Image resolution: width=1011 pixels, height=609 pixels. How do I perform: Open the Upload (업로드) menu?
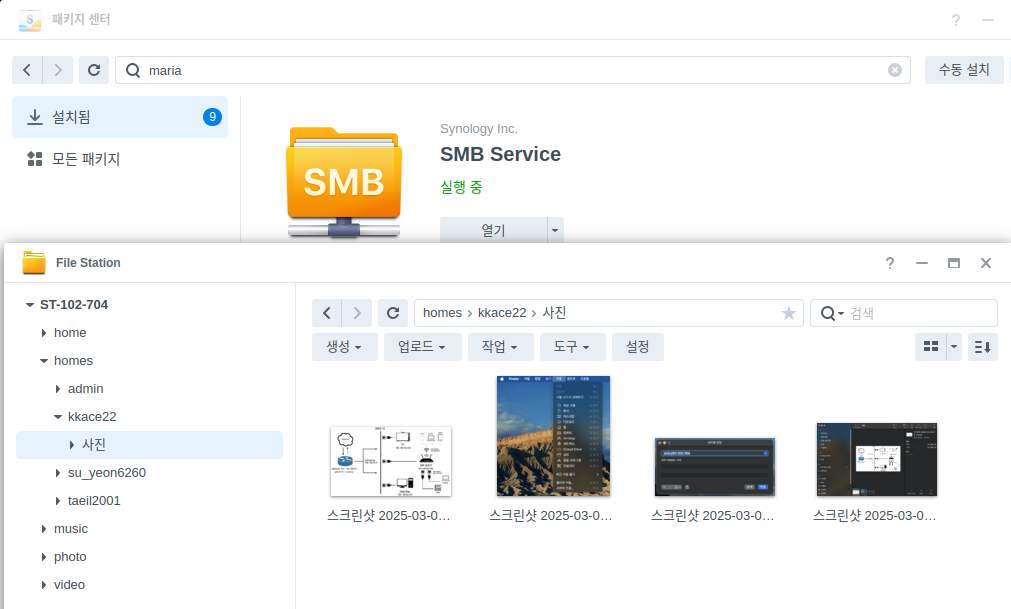pos(422,347)
